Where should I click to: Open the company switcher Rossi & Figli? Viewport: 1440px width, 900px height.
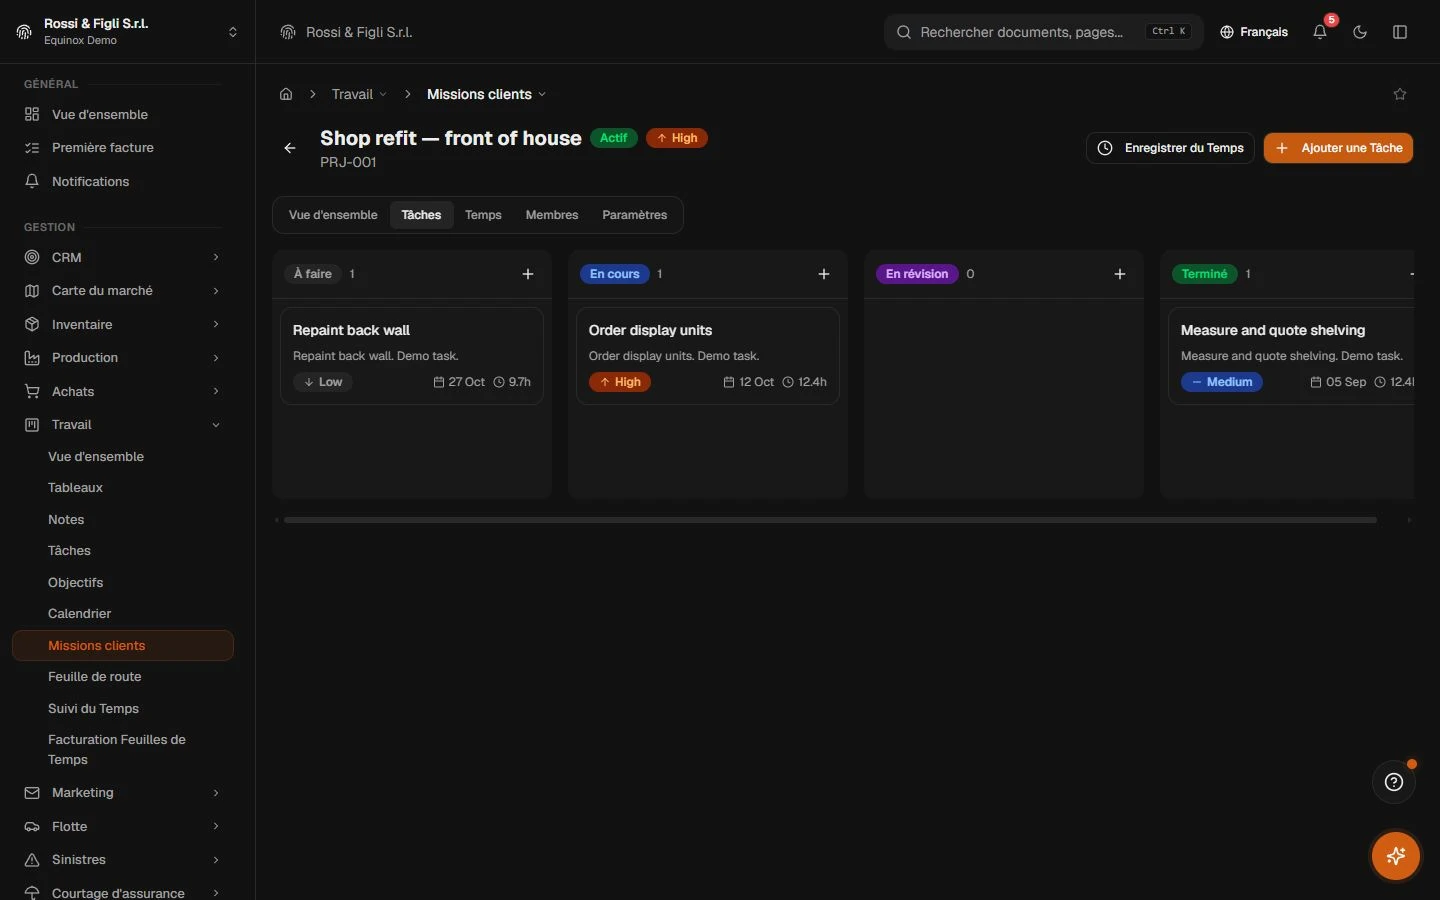(x=128, y=32)
